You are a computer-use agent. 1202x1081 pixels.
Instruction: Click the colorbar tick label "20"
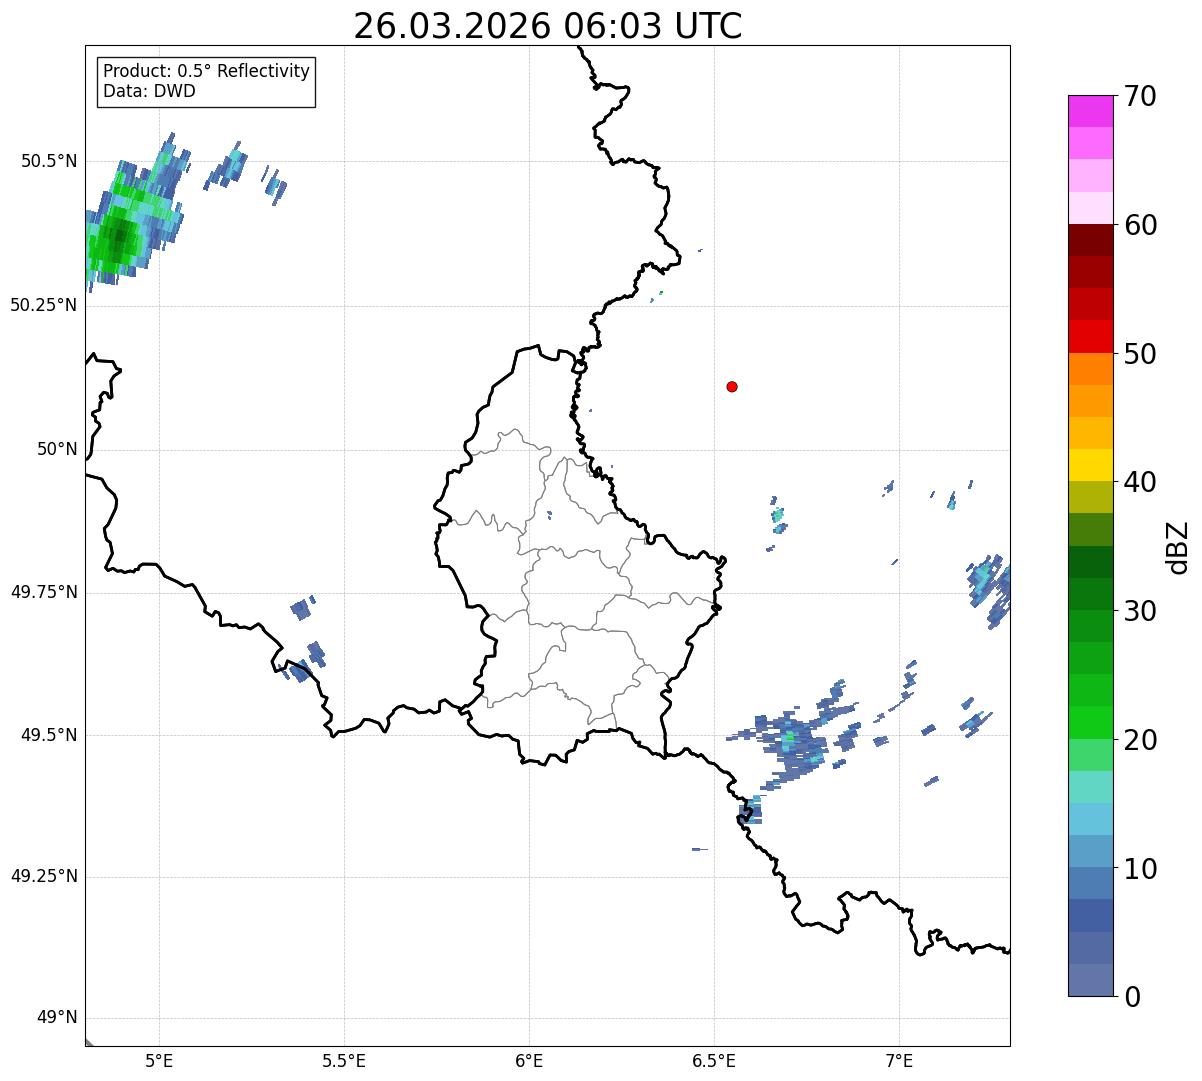[1140, 740]
